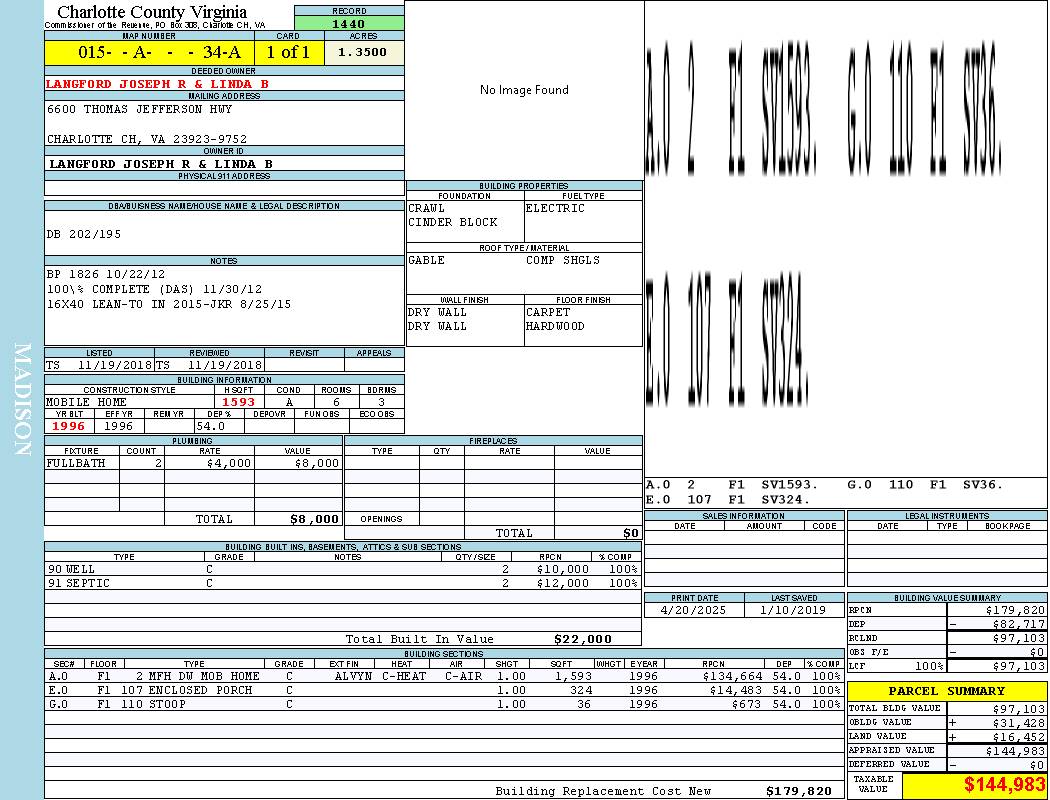
Task: Click H SQFT value 1593
Action: [238, 402]
